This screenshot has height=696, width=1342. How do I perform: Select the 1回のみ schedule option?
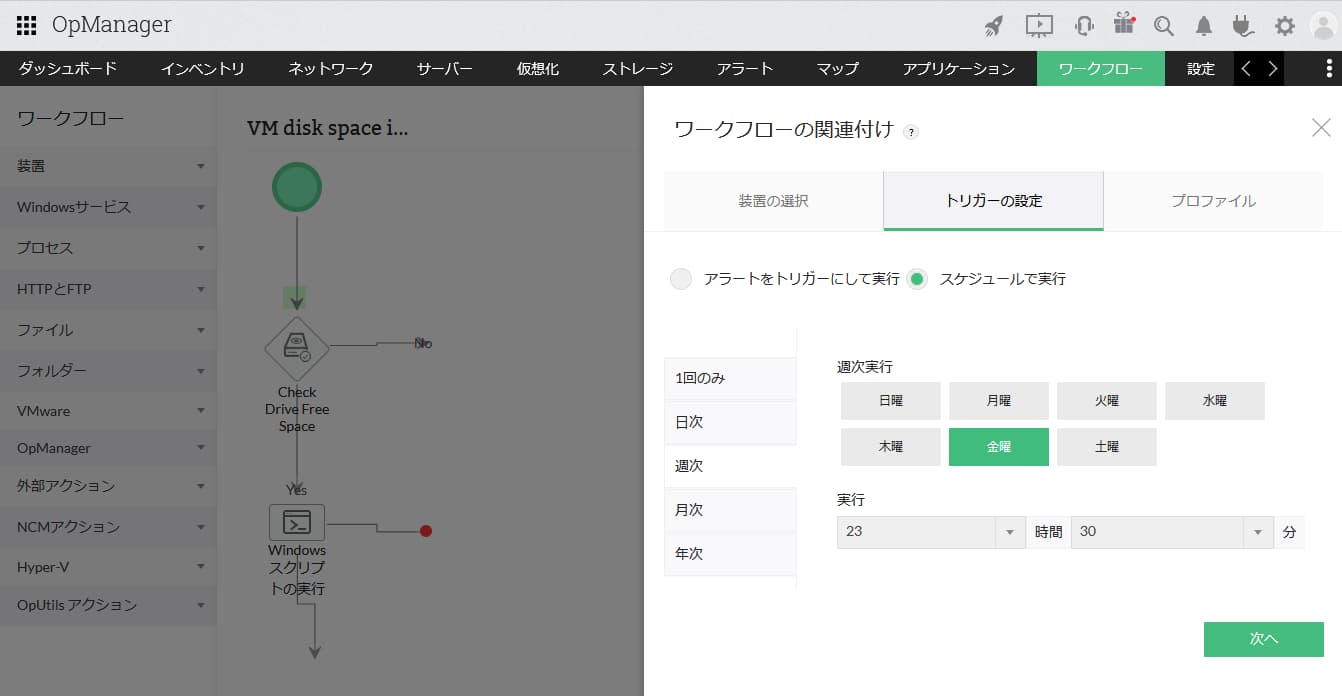[730, 378]
